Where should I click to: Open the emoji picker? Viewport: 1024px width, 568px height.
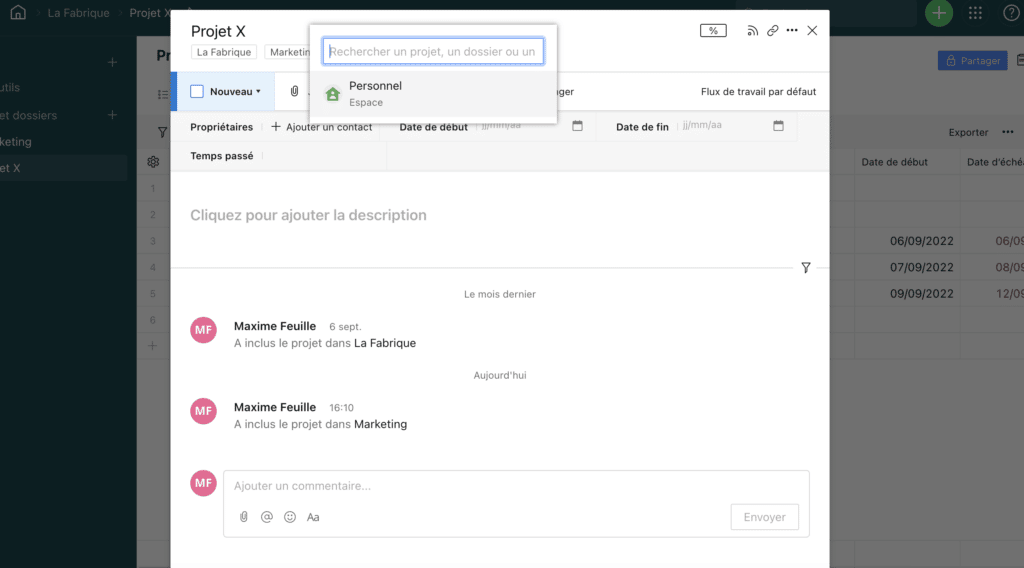tap(290, 517)
